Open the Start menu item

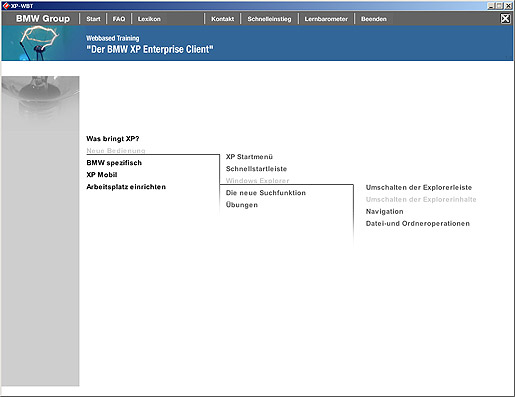coord(93,19)
